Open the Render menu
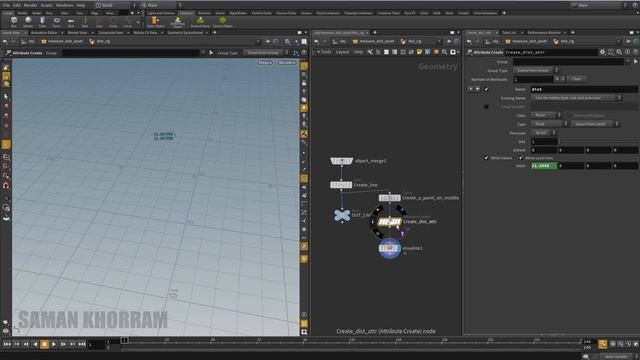Image resolution: width=640 pixels, height=360 pixels. pyautogui.click(x=30, y=5)
